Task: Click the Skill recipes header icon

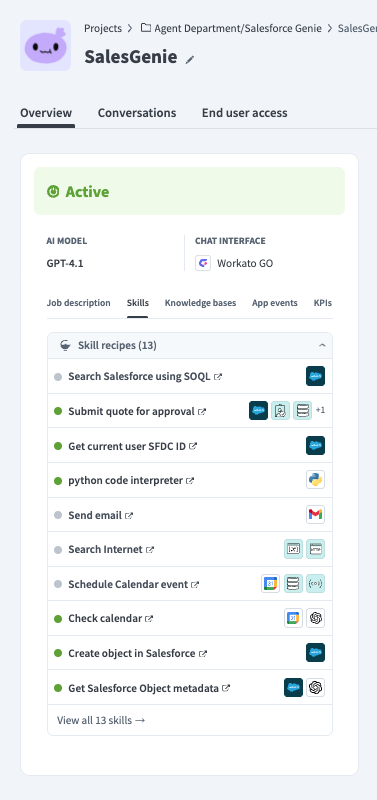Action: 65,345
